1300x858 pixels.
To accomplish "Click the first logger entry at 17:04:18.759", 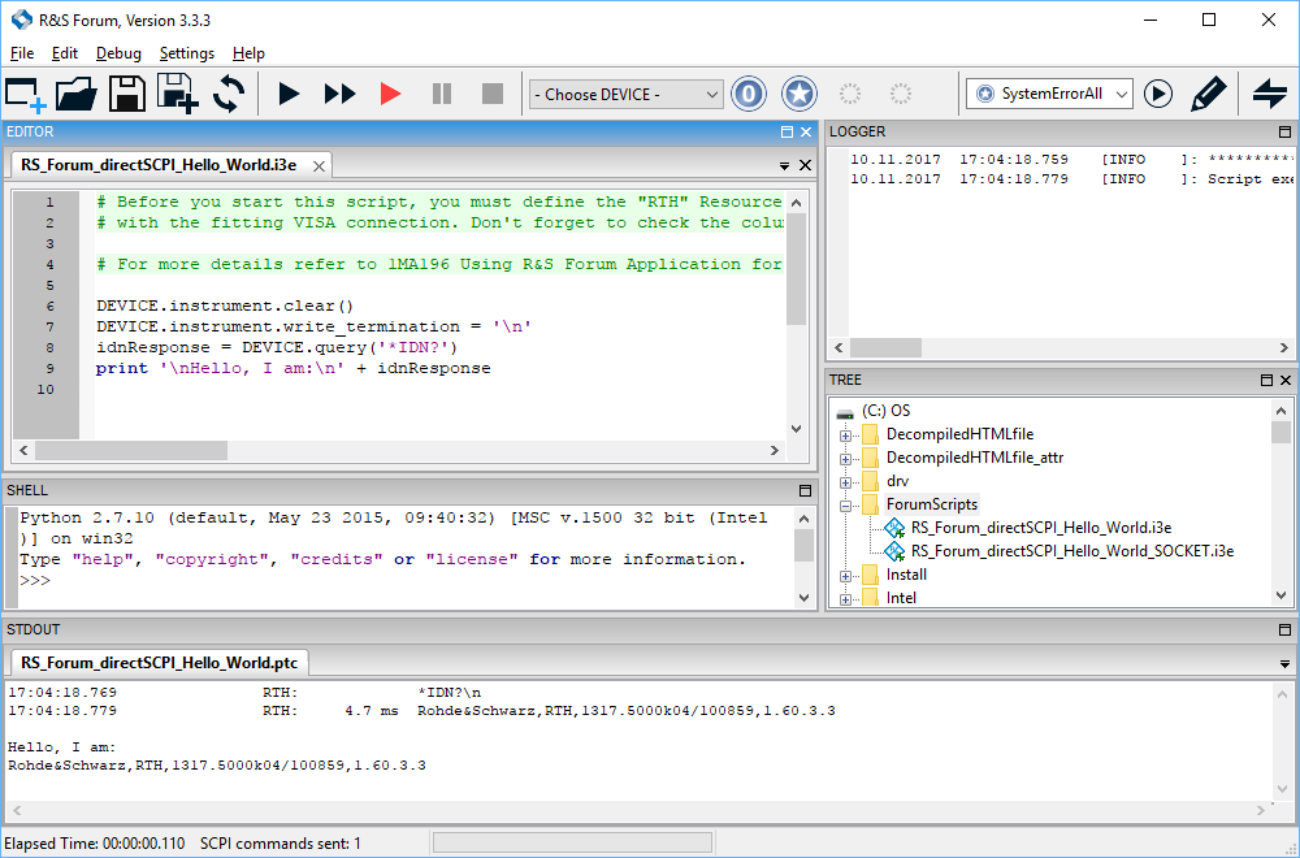I will pos(1071,159).
